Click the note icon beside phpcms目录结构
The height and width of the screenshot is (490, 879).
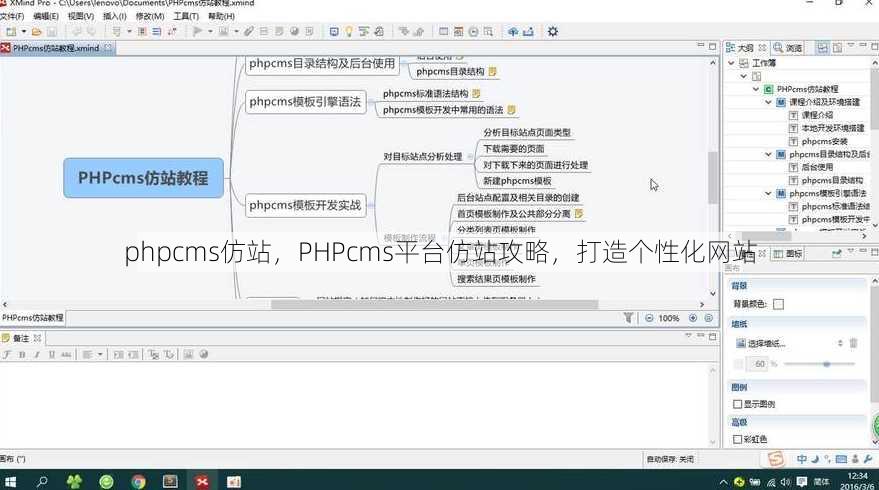click(492, 72)
